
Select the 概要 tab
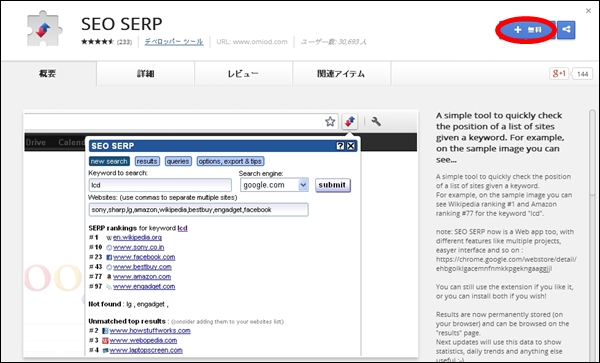click(x=48, y=73)
